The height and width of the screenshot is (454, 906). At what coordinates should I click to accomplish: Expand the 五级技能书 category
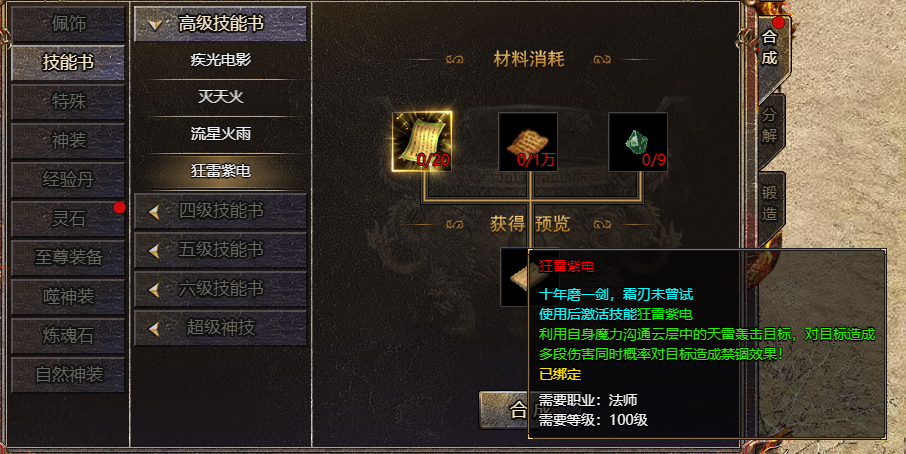[220, 250]
